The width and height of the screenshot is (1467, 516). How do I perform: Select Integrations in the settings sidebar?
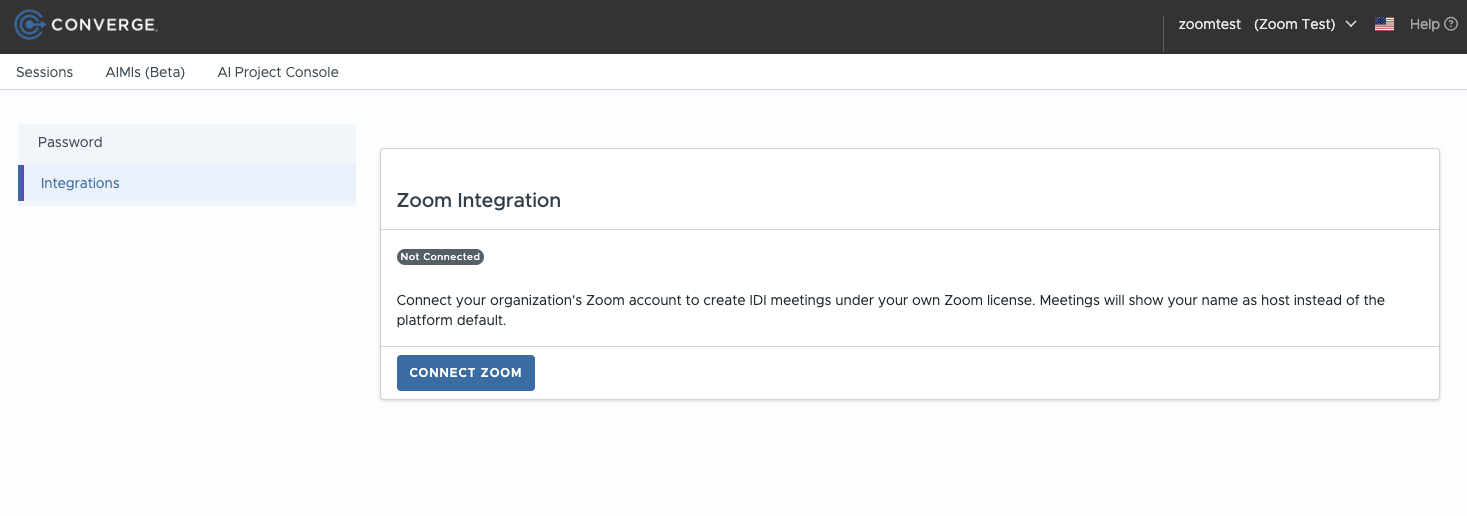(x=80, y=183)
